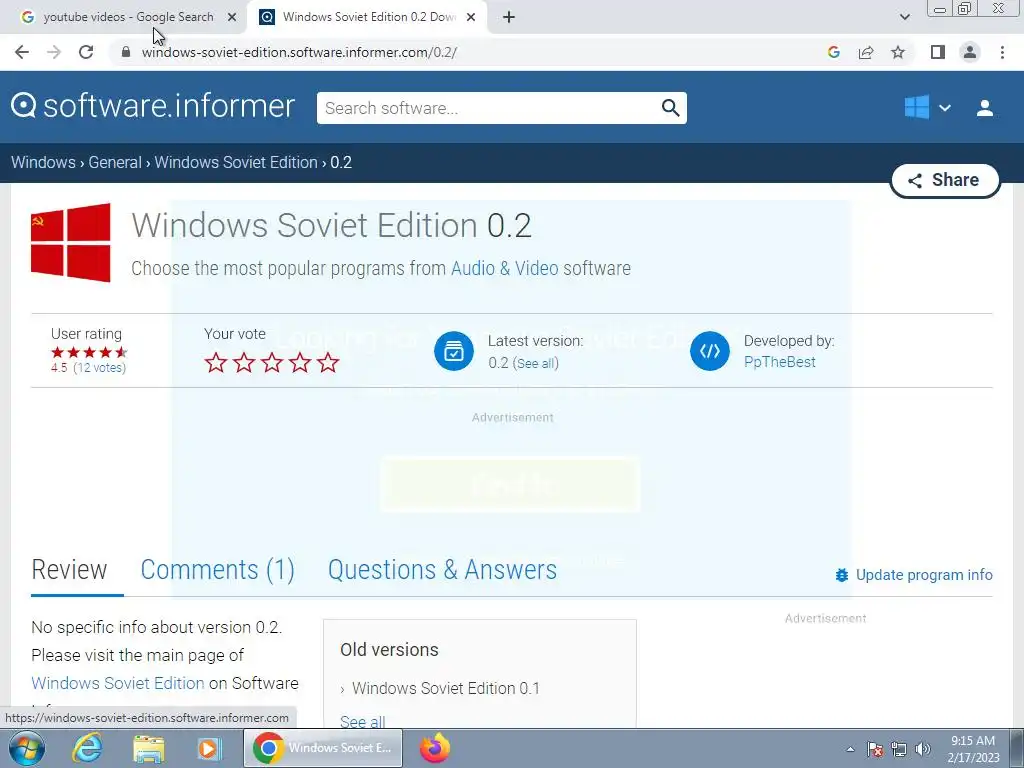Click the red Windows Soviet Edition logo
The image size is (1024, 768).
tap(71, 242)
